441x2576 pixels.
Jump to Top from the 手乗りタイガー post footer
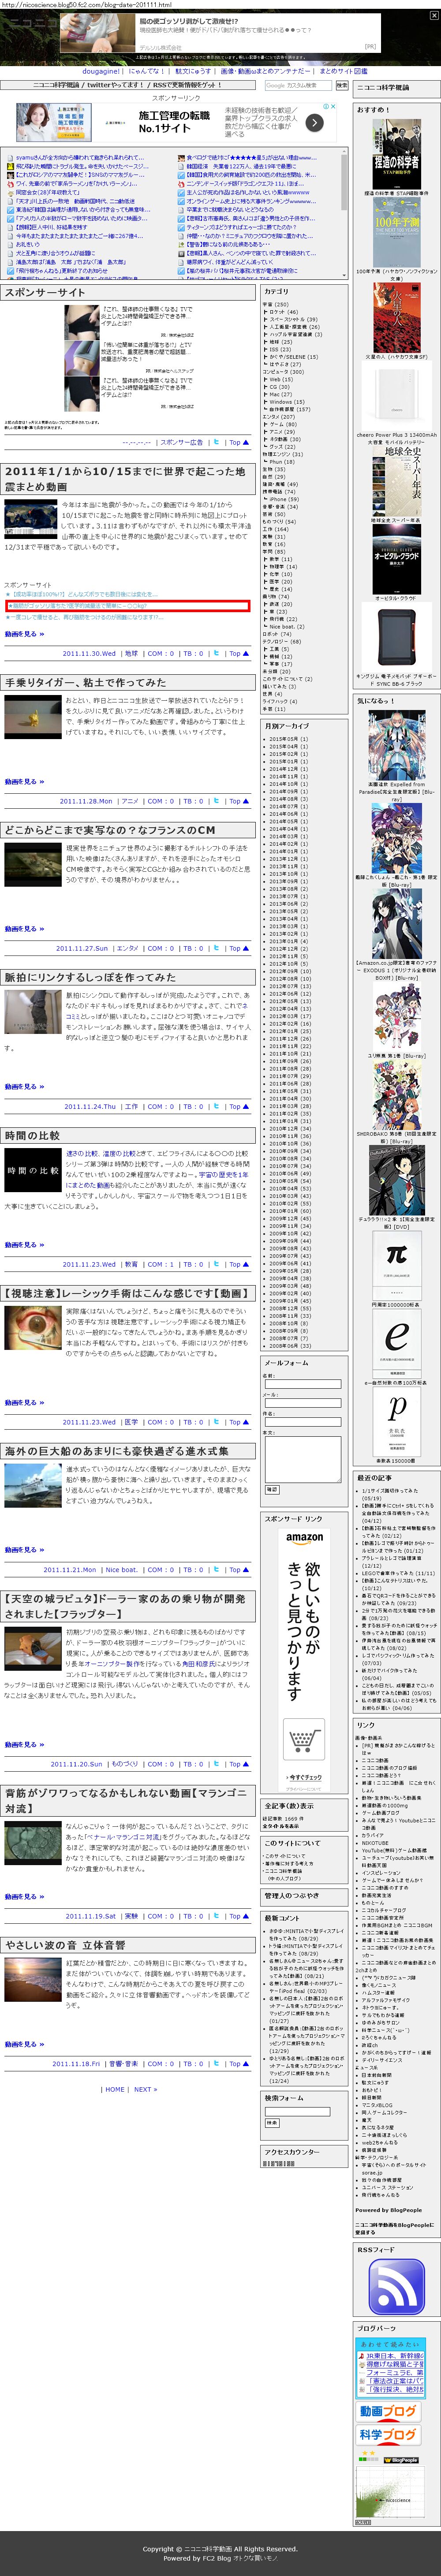coord(235,801)
